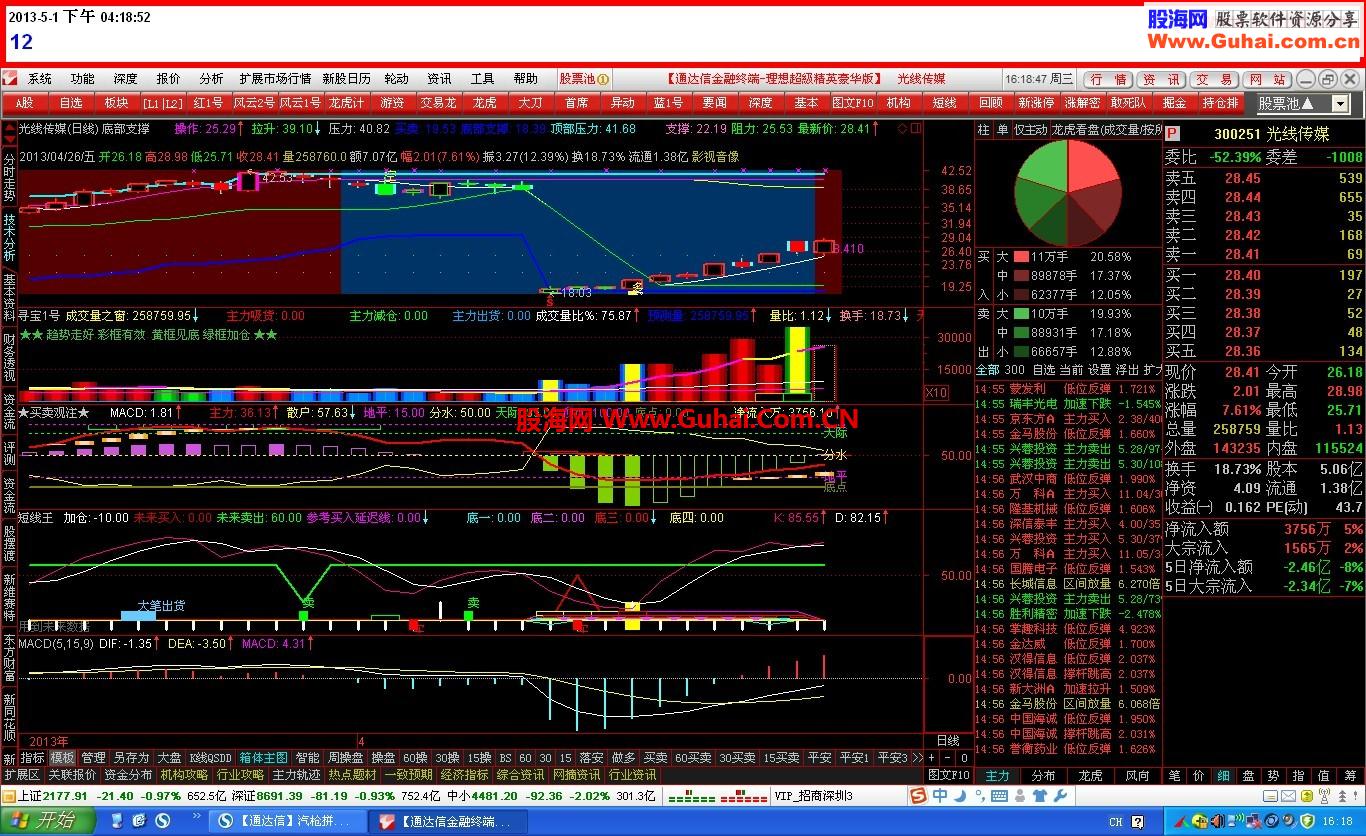1366x836 pixels.
Task: Open the 设置 option in alerts panel
Action: [1100, 370]
